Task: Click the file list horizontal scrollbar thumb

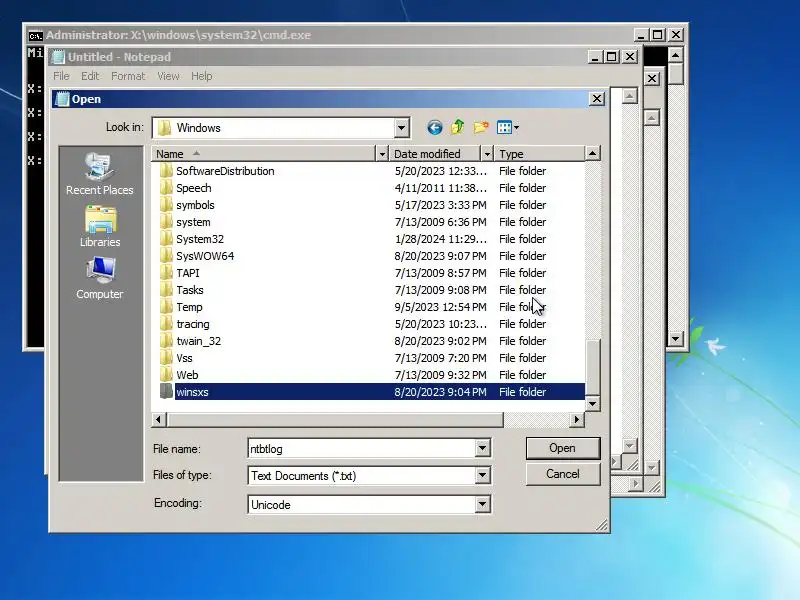Action: click(x=335, y=419)
